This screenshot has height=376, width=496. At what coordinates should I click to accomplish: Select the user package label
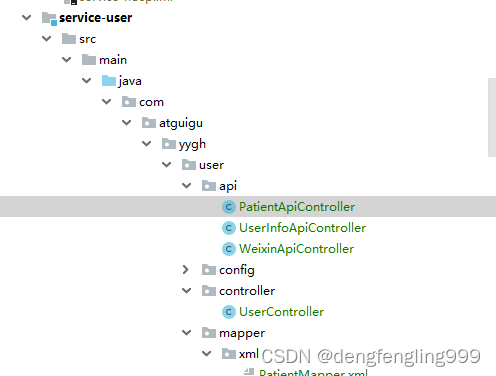(211, 165)
